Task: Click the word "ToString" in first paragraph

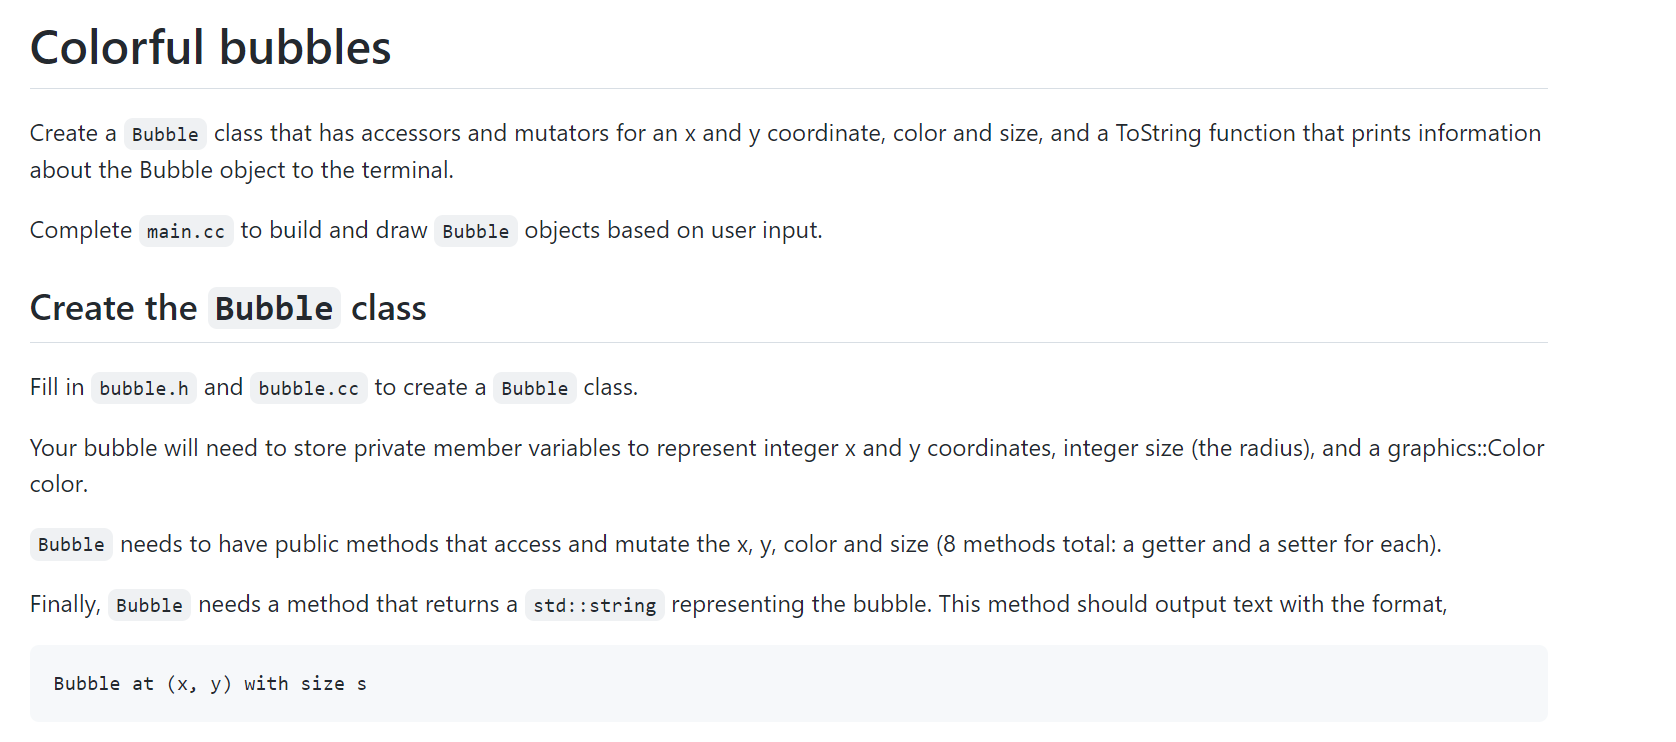Action: coord(1158,133)
